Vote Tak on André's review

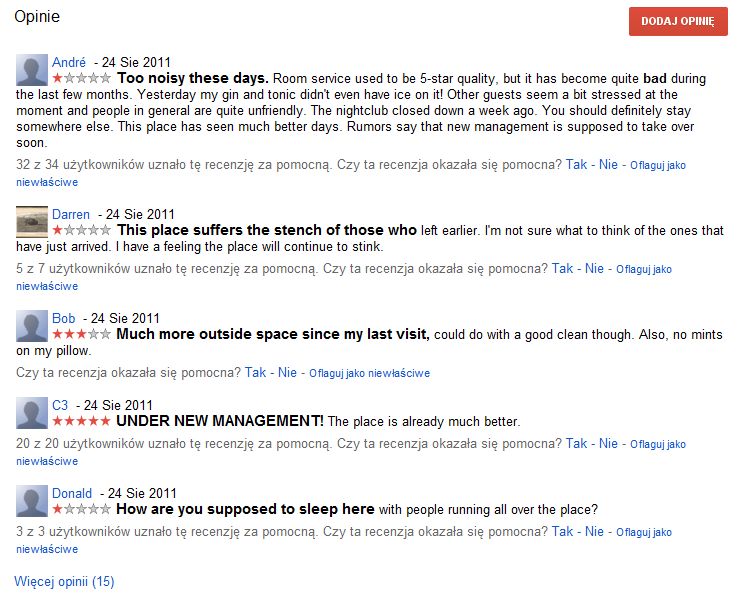tap(576, 165)
